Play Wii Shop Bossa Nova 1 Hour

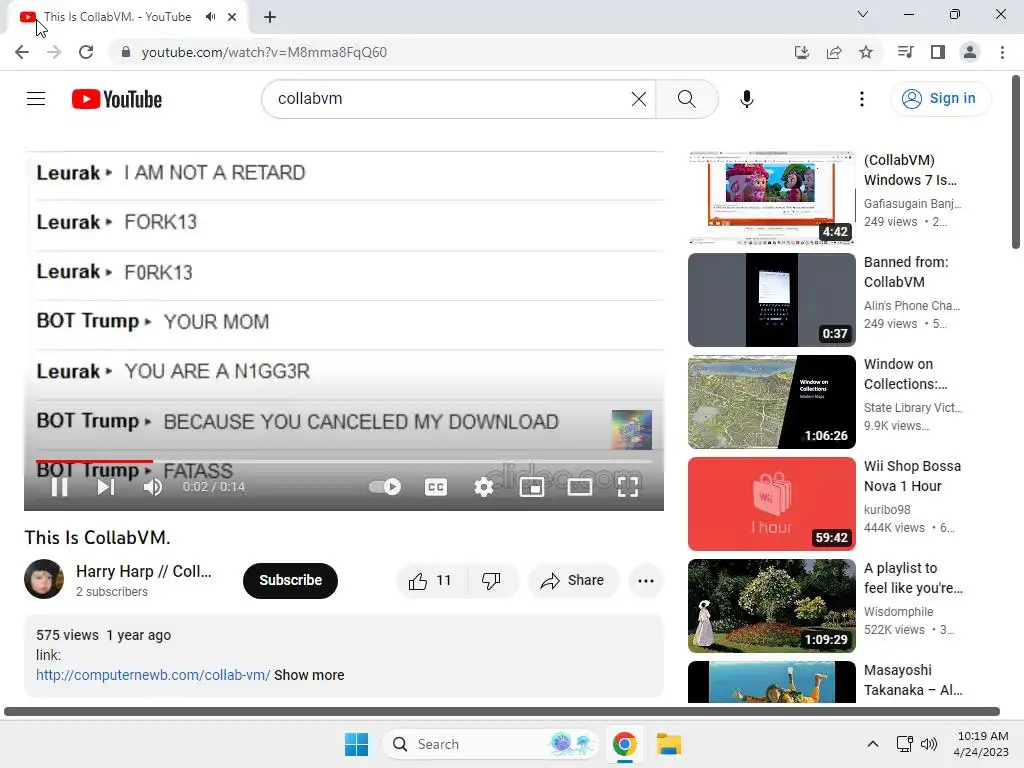coord(771,504)
